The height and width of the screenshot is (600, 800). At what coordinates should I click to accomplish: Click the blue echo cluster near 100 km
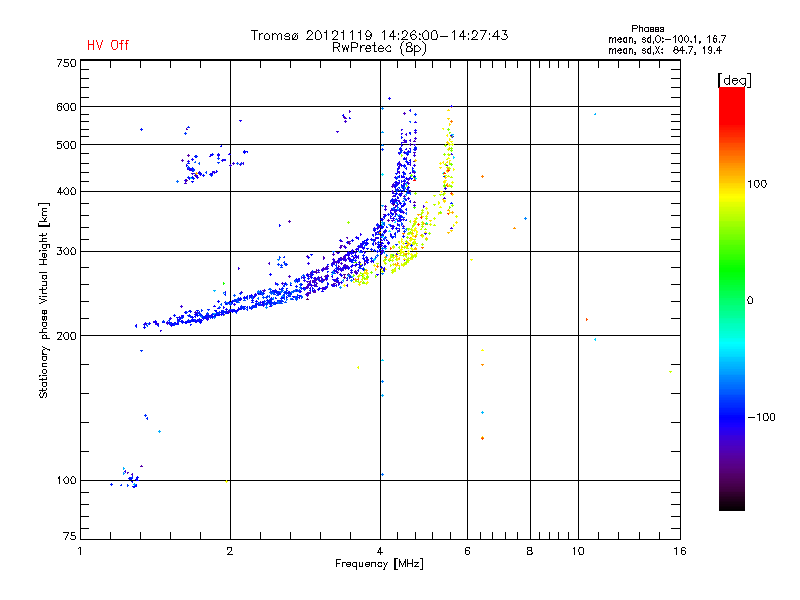pos(128,478)
